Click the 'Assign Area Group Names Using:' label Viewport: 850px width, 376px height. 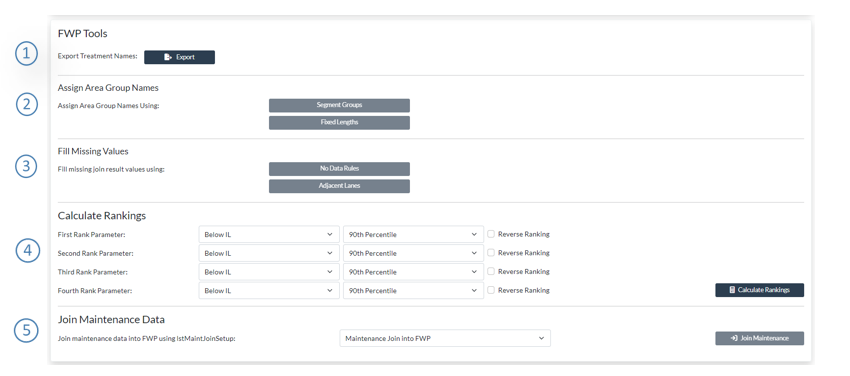click(x=108, y=106)
